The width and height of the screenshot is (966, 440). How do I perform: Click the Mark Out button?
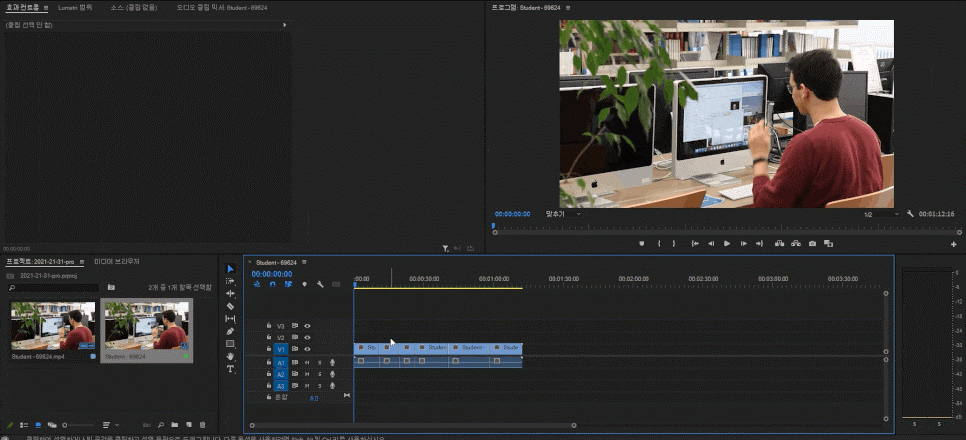point(673,243)
